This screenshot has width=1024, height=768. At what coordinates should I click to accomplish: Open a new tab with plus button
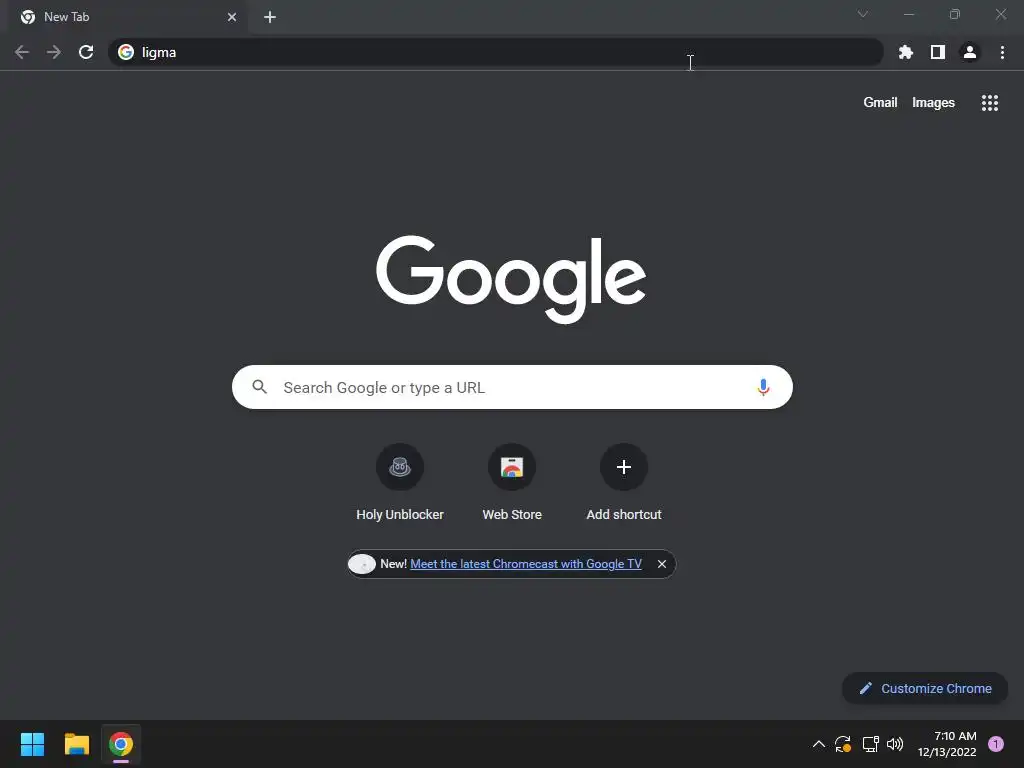[270, 17]
